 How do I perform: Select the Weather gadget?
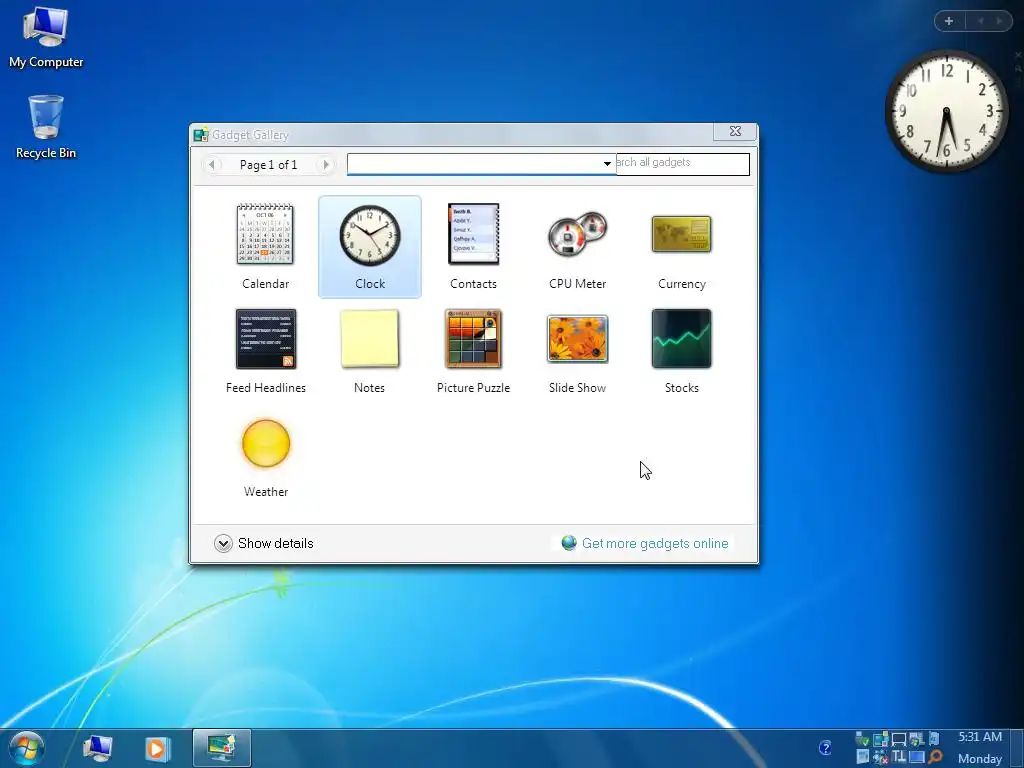point(265,455)
